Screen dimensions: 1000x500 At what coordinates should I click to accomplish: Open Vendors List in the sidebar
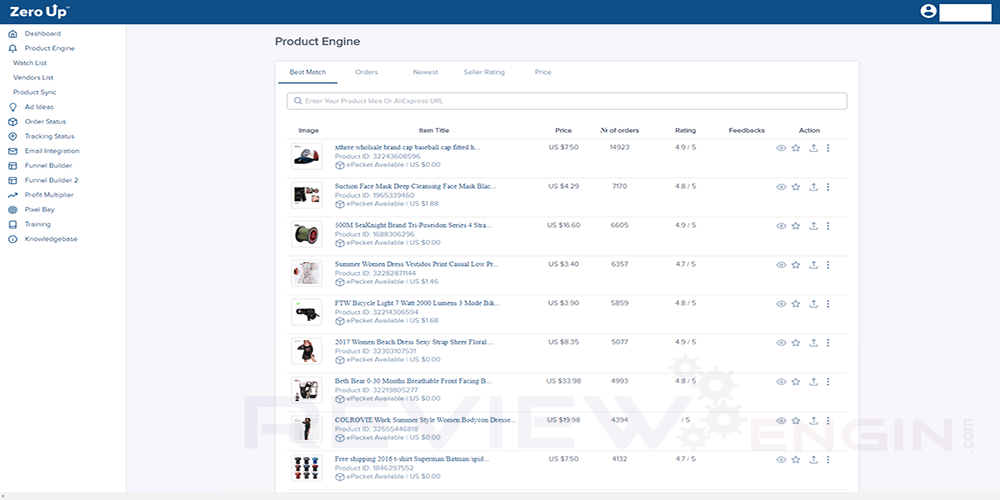click(x=33, y=78)
